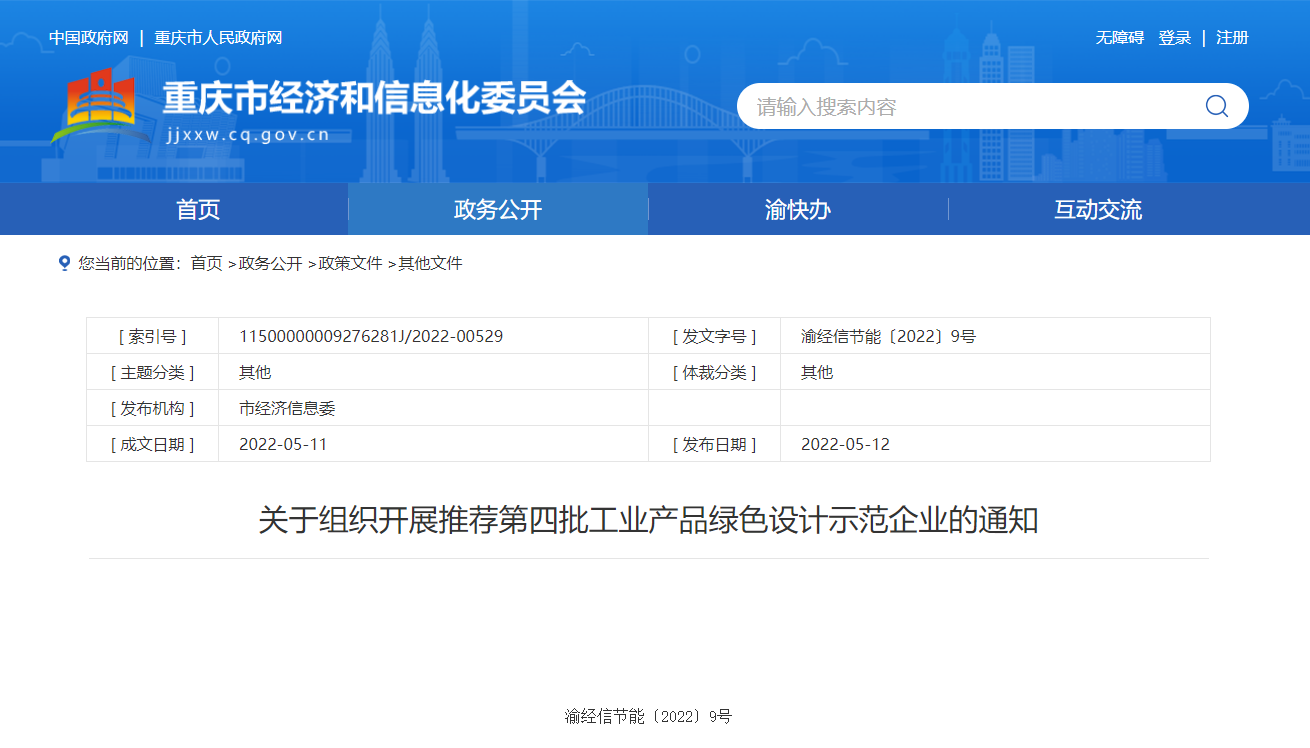The image size is (1310, 748).
Task: Select the 政务公开 navigation tab
Action: (498, 209)
